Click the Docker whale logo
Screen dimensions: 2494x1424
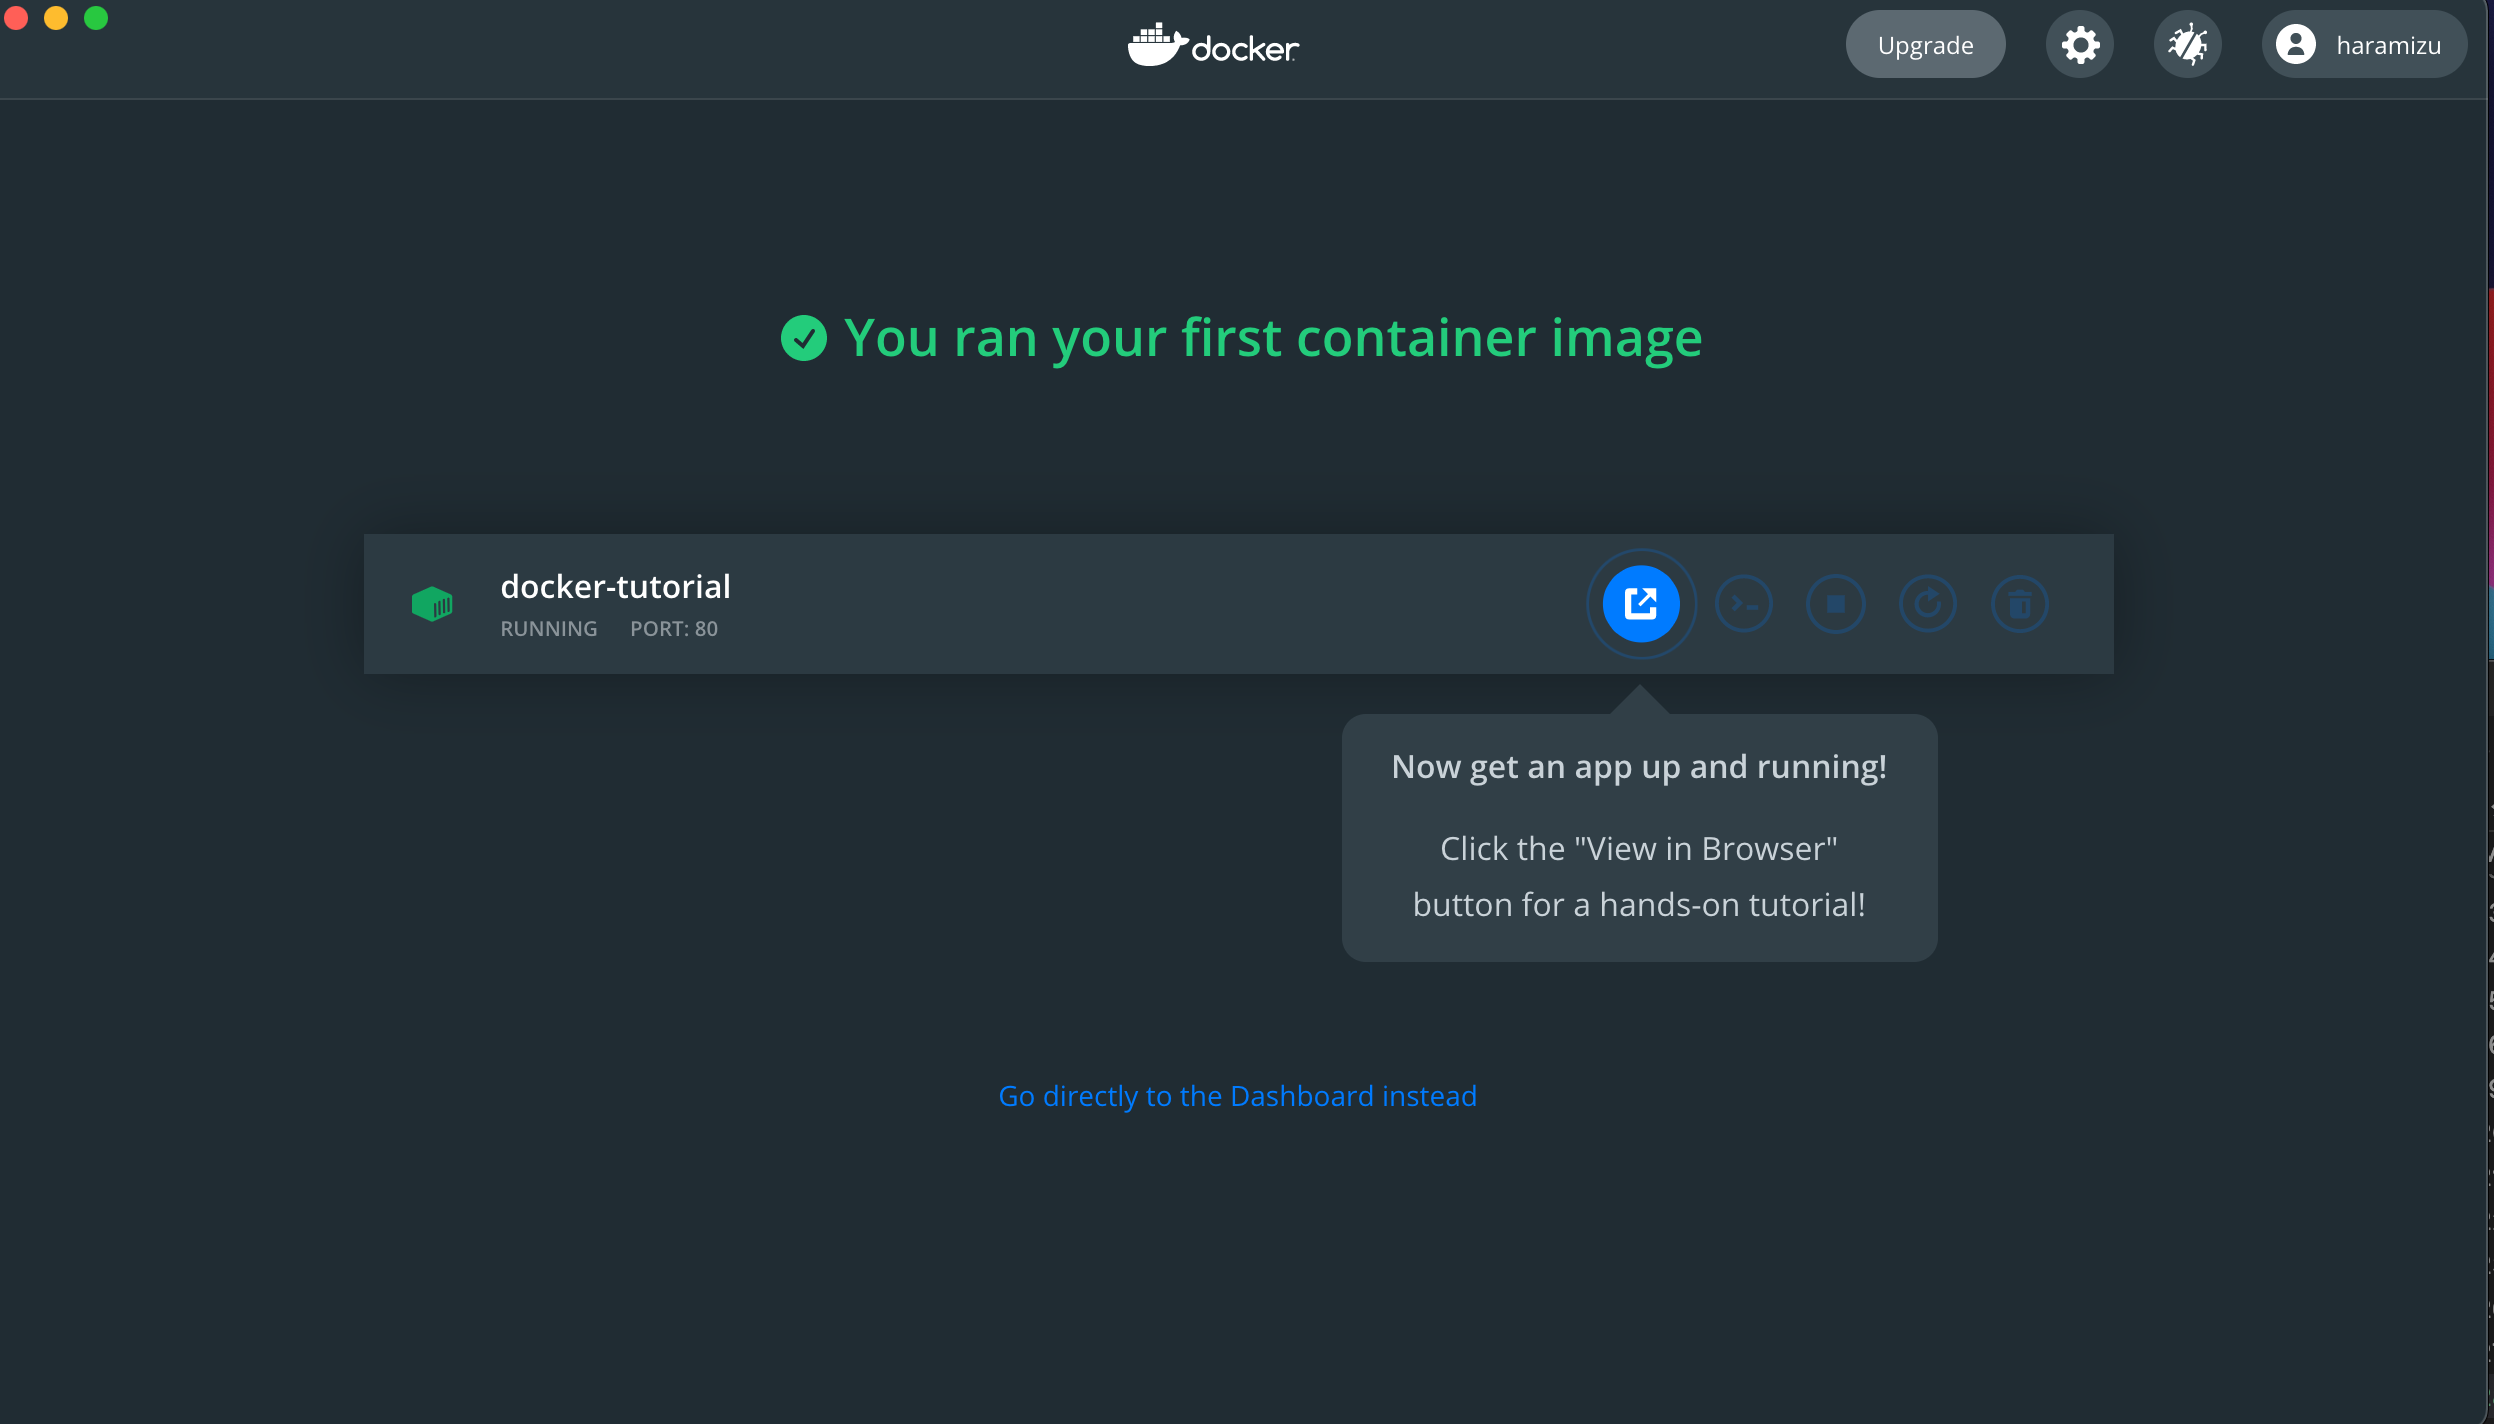pos(1213,45)
